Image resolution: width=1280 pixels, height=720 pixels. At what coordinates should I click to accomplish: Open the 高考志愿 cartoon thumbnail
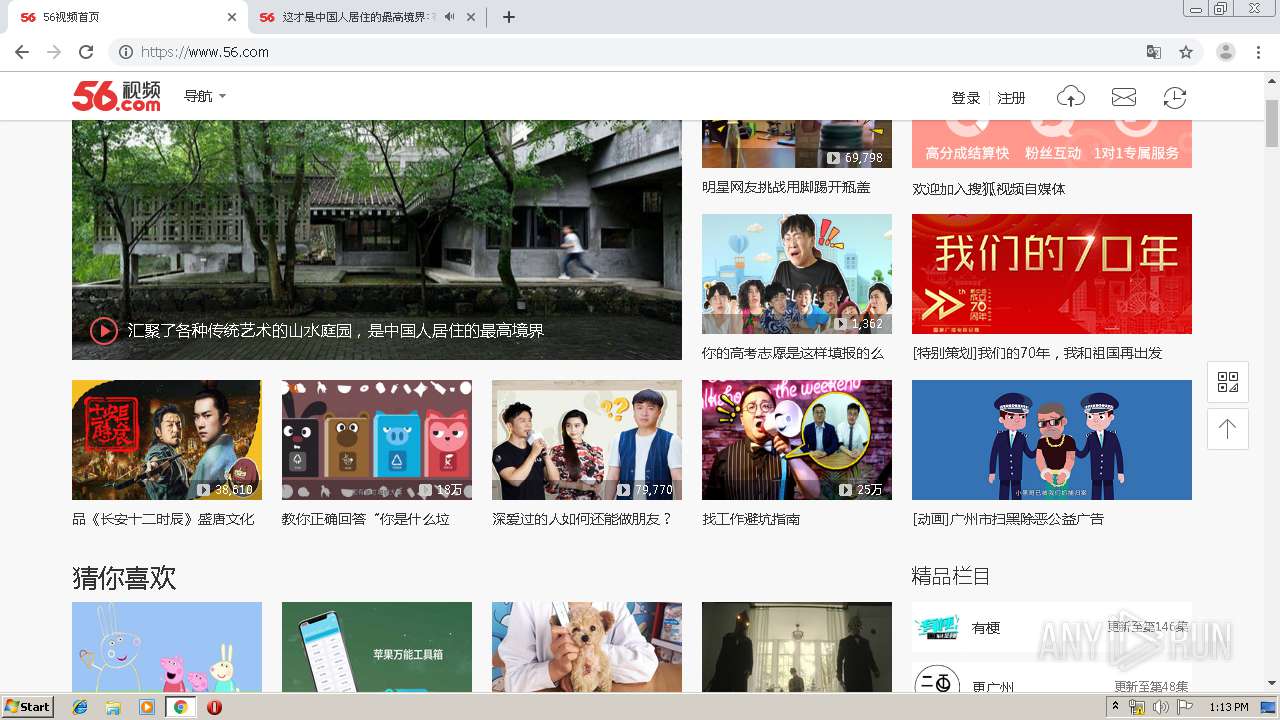point(797,274)
